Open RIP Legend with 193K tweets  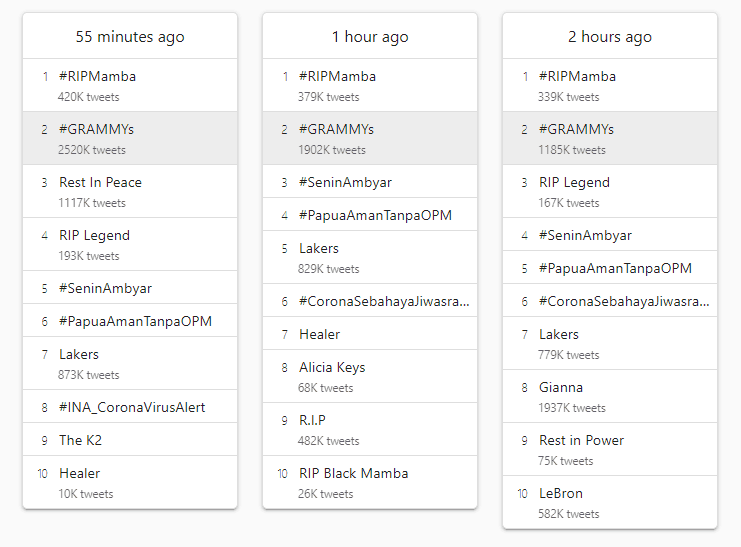pyautogui.click(x=94, y=235)
